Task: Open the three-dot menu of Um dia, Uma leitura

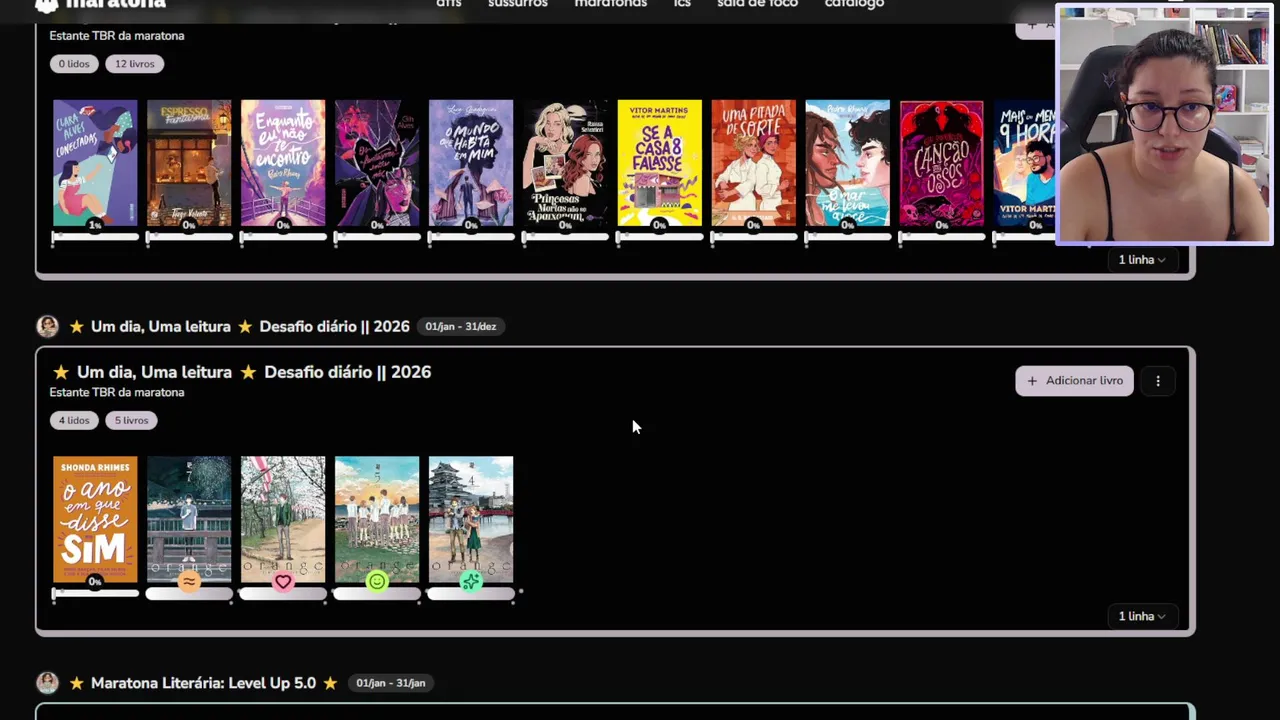Action: tap(1158, 381)
